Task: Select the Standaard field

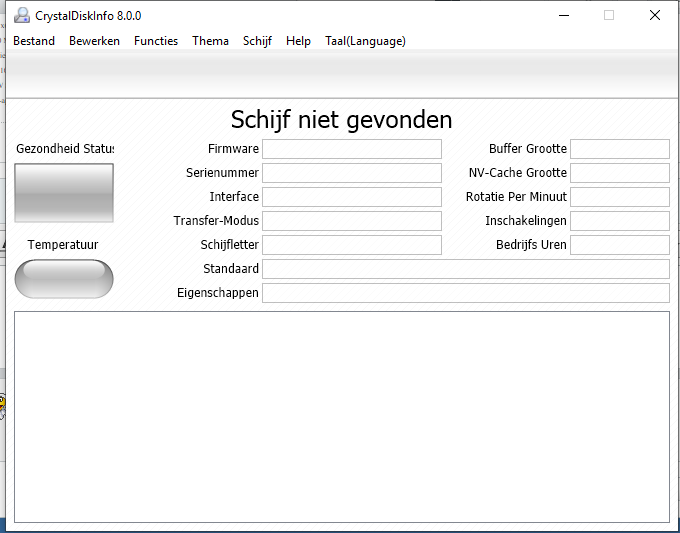Action: 465,269
